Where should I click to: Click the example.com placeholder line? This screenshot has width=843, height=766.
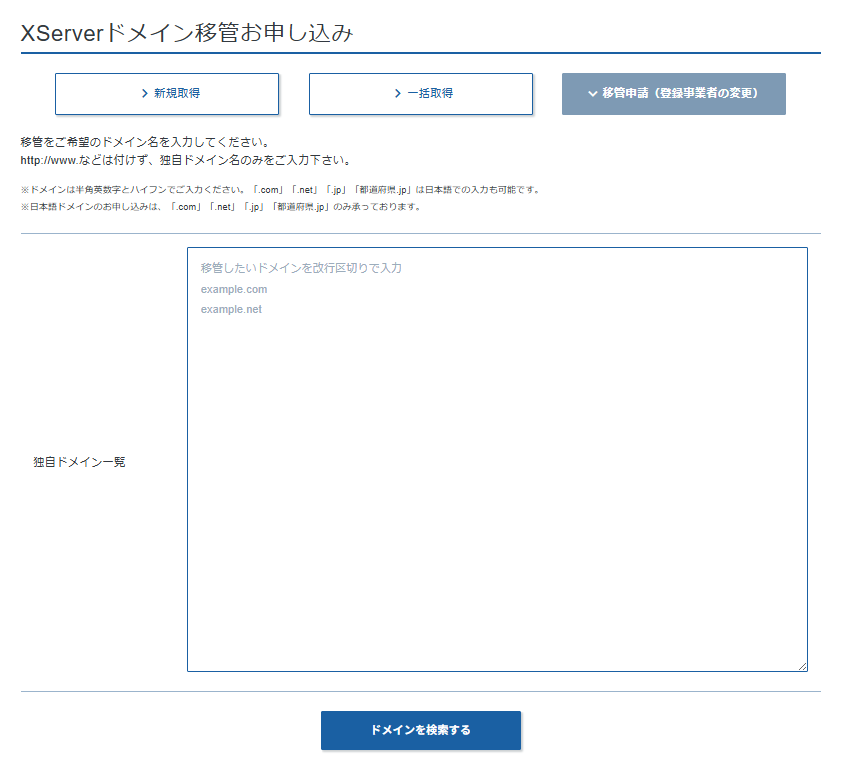(x=234, y=289)
